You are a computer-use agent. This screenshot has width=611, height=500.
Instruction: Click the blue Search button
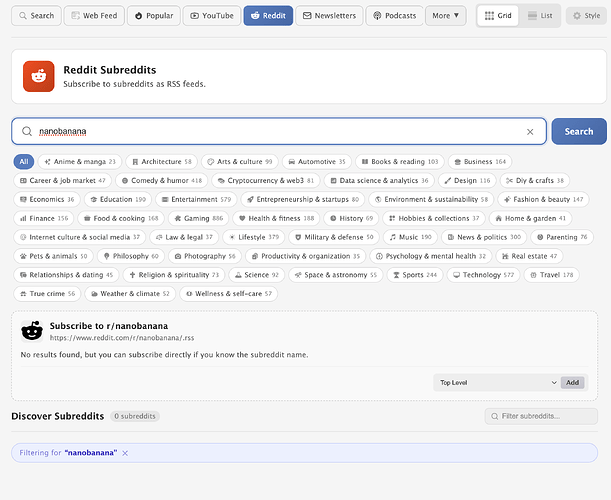point(579,131)
